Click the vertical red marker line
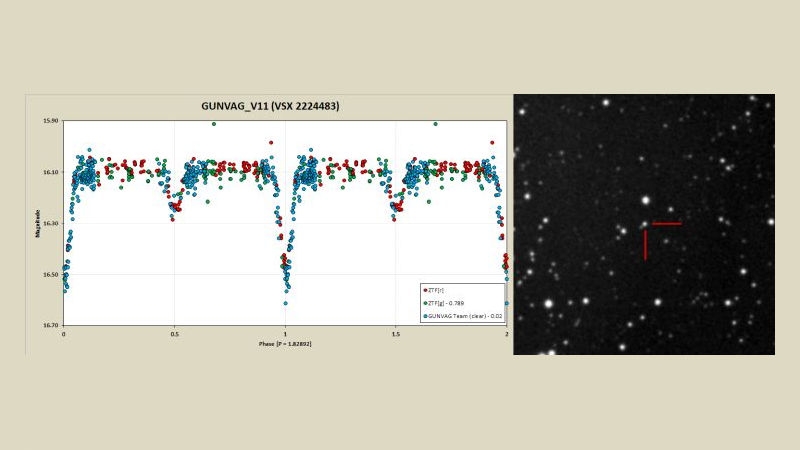Screen dimensions: 800x450 (645, 245)
